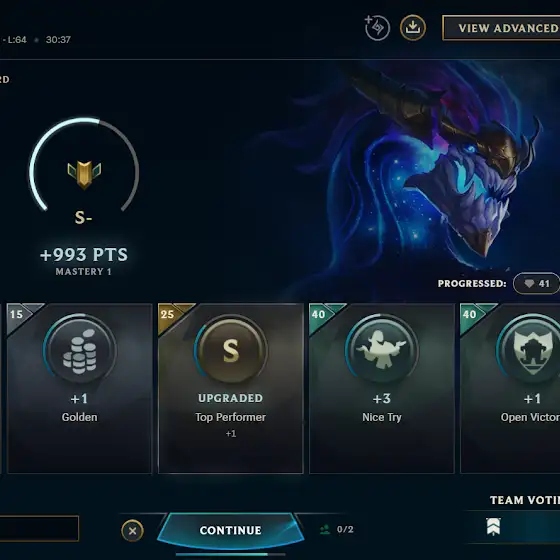Click the download replay icon
This screenshot has height=560, width=560.
point(412,28)
